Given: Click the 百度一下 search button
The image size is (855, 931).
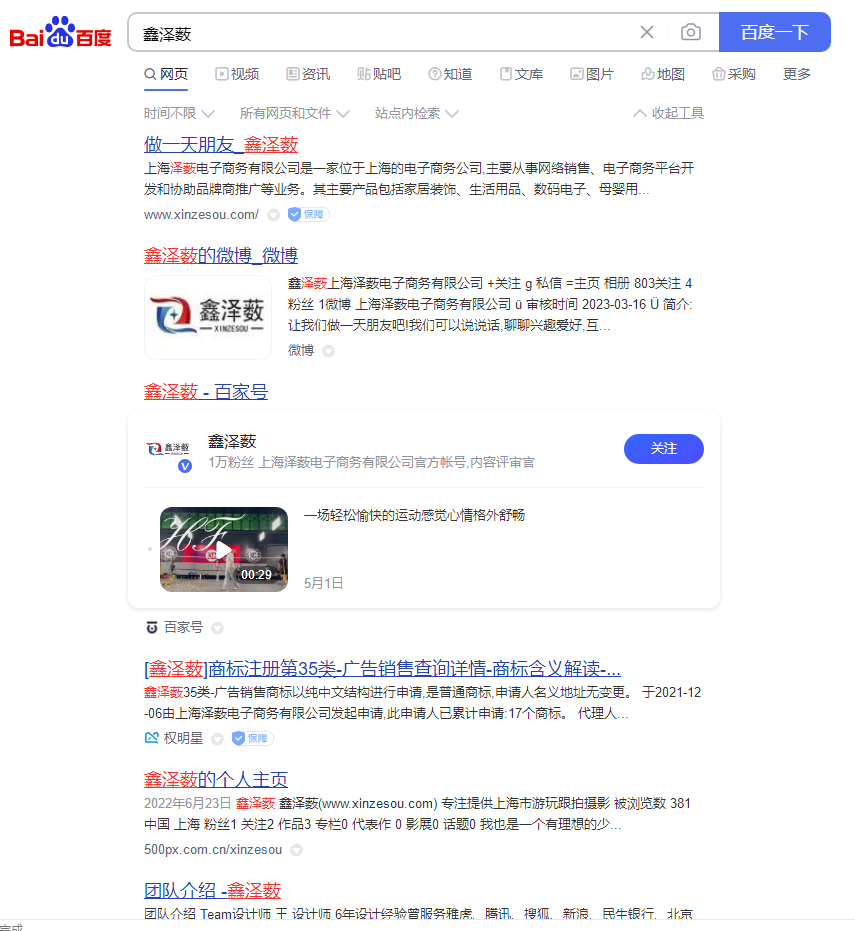Looking at the screenshot, I should (x=774, y=32).
